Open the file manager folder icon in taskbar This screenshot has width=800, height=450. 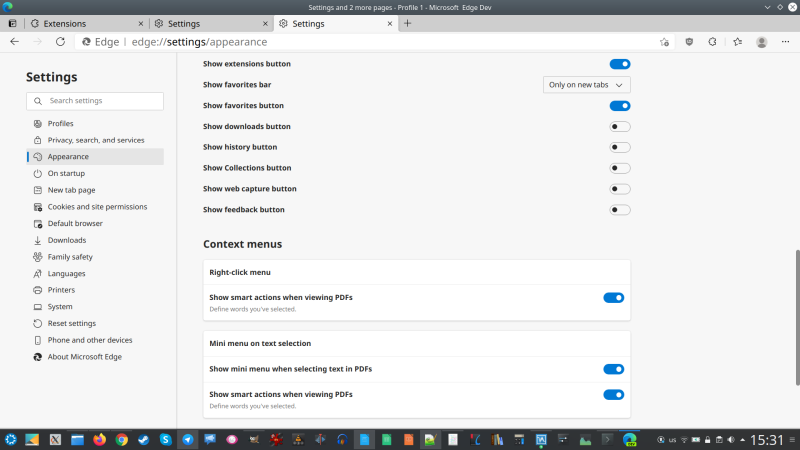pos(77,439)
